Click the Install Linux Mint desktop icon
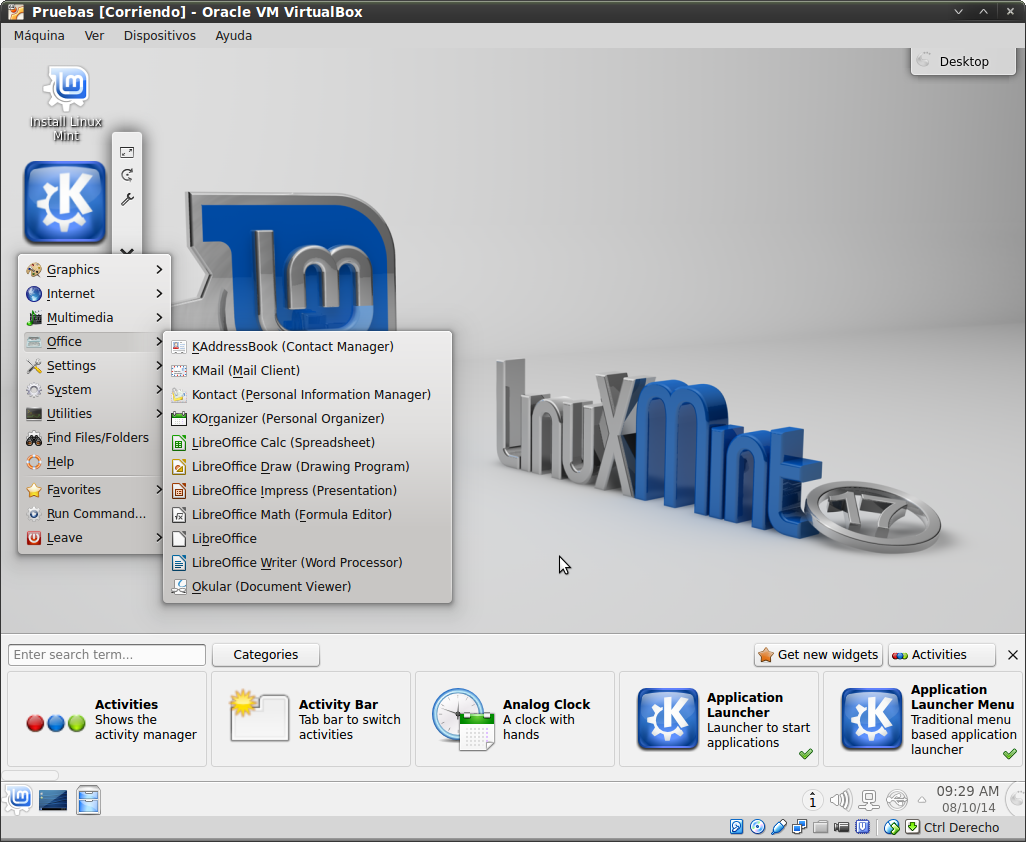The width and height of the screenshot is (1026, 842). (67, 102)
